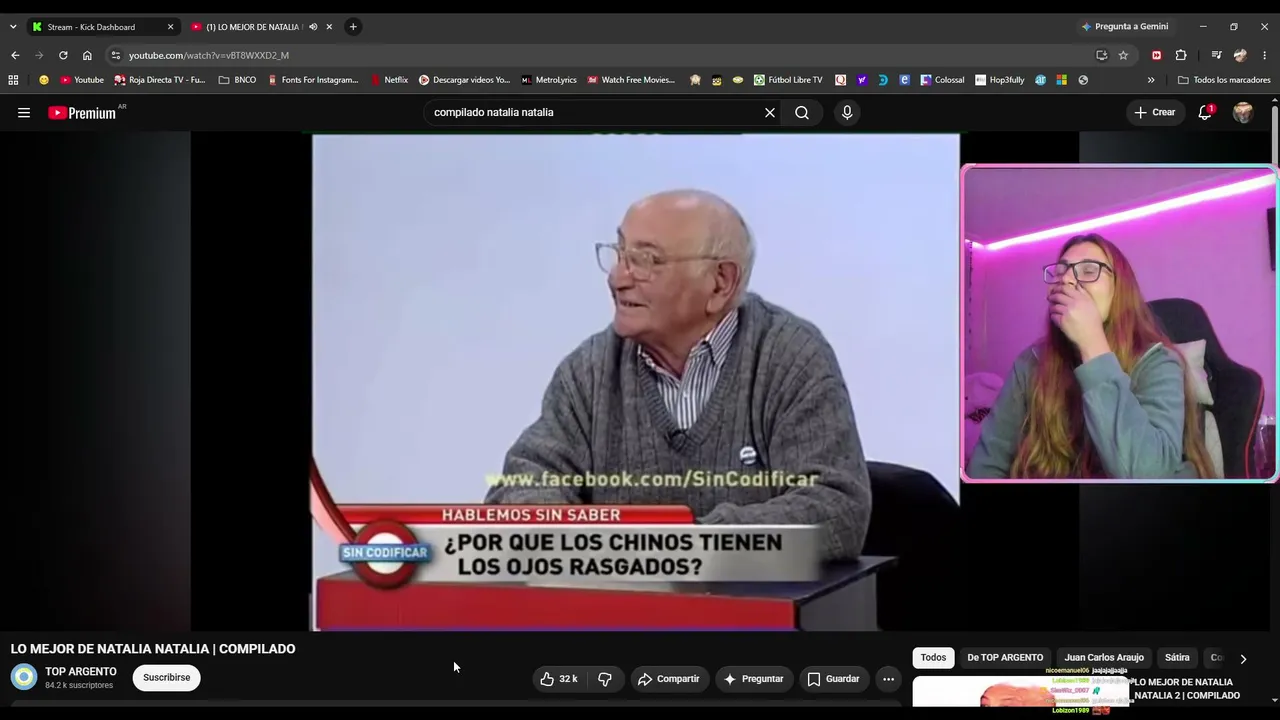Image resolution: width=1280 pixels, height=720 pixels.
Task: Share the video with Compartir
Action: click(669, 679)
